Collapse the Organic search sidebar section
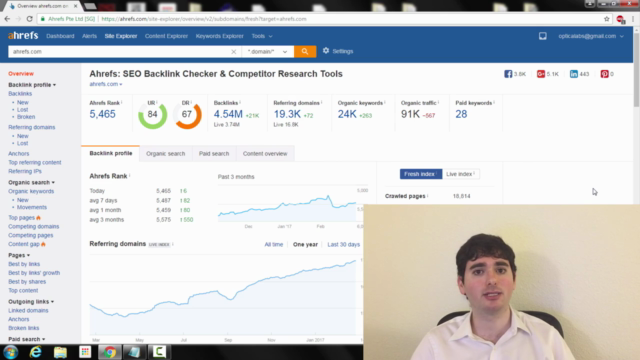Image resolution: width=640 pixels, height=360 pixels. (31, 182)
